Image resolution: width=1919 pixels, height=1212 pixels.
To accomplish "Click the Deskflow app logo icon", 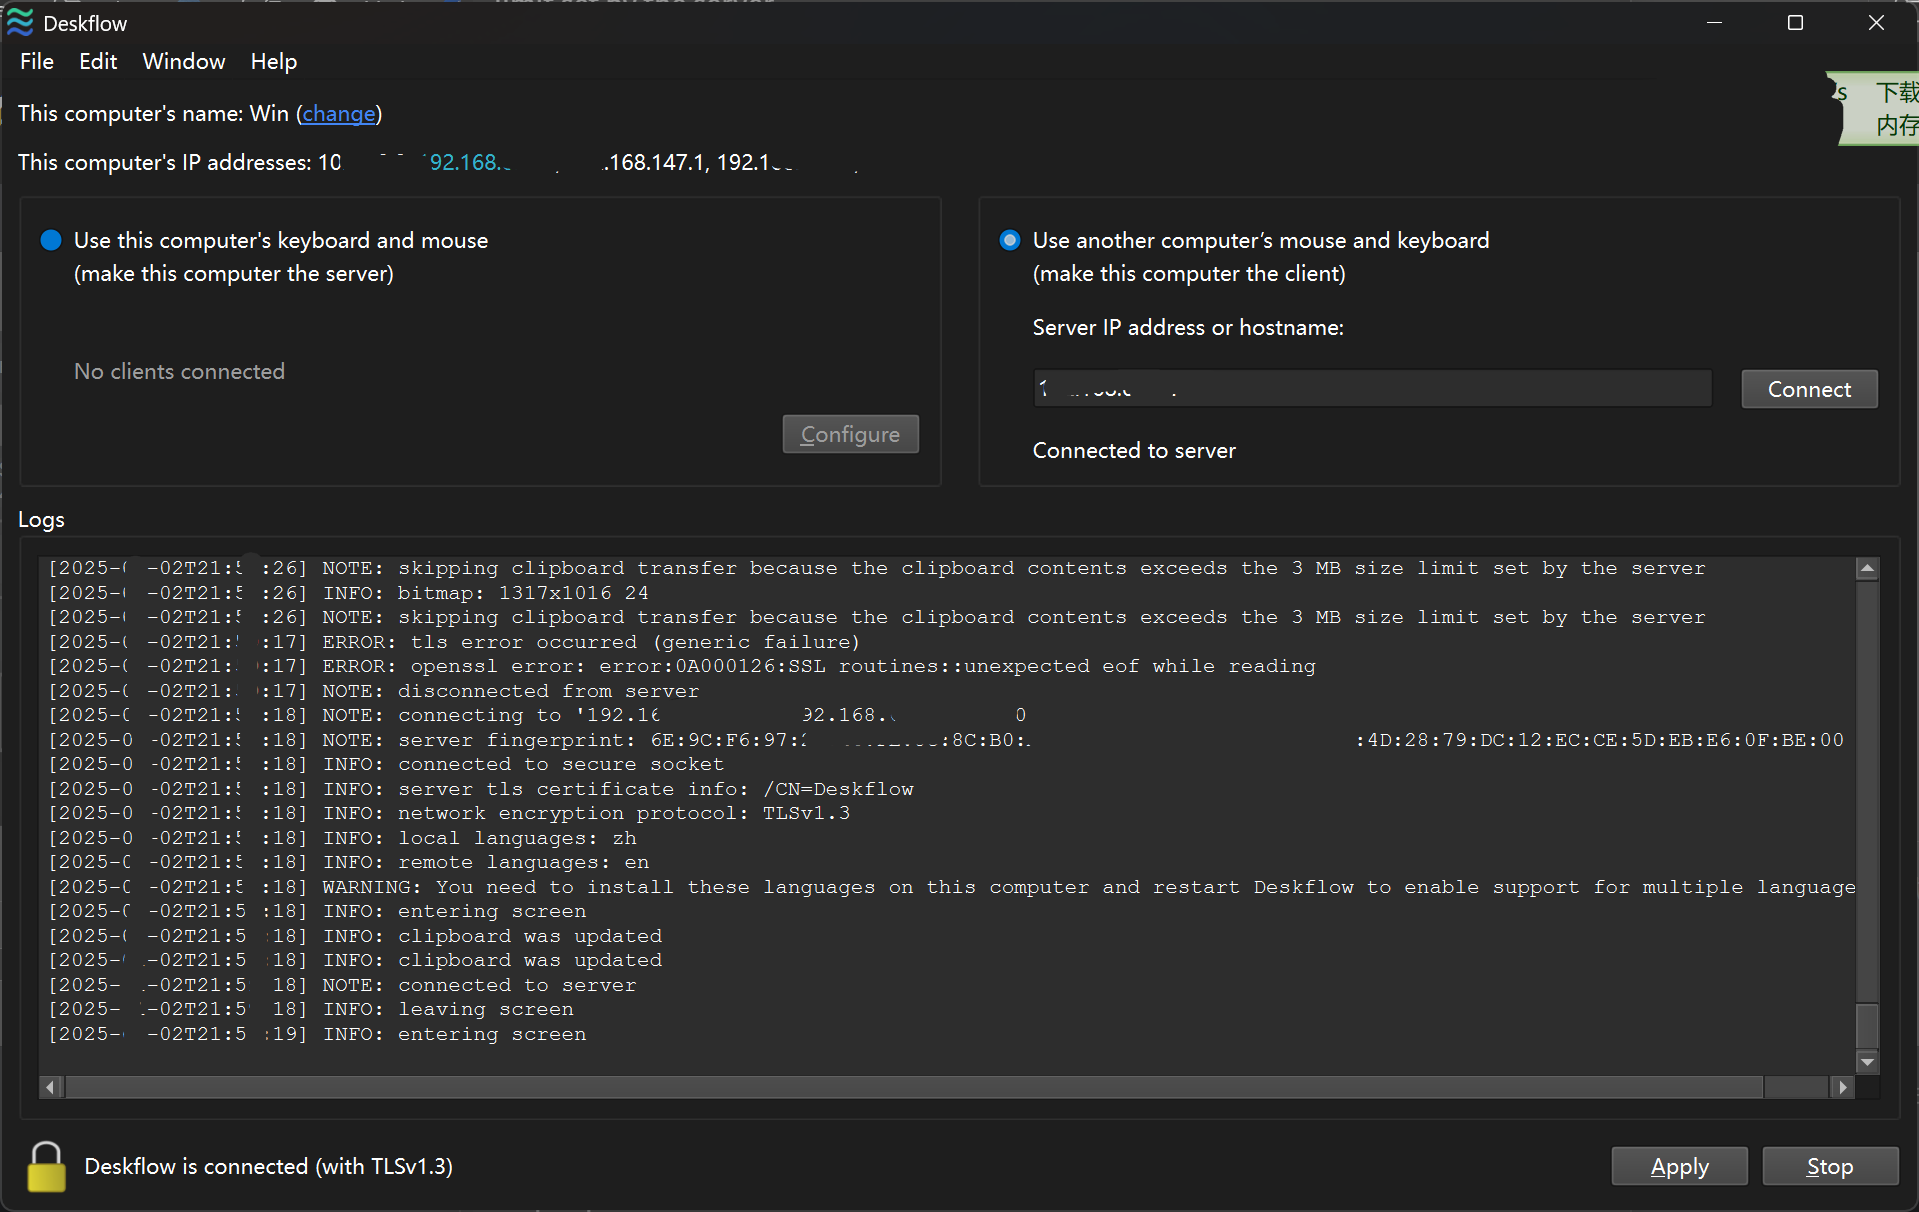I will [x=20, y=22].
